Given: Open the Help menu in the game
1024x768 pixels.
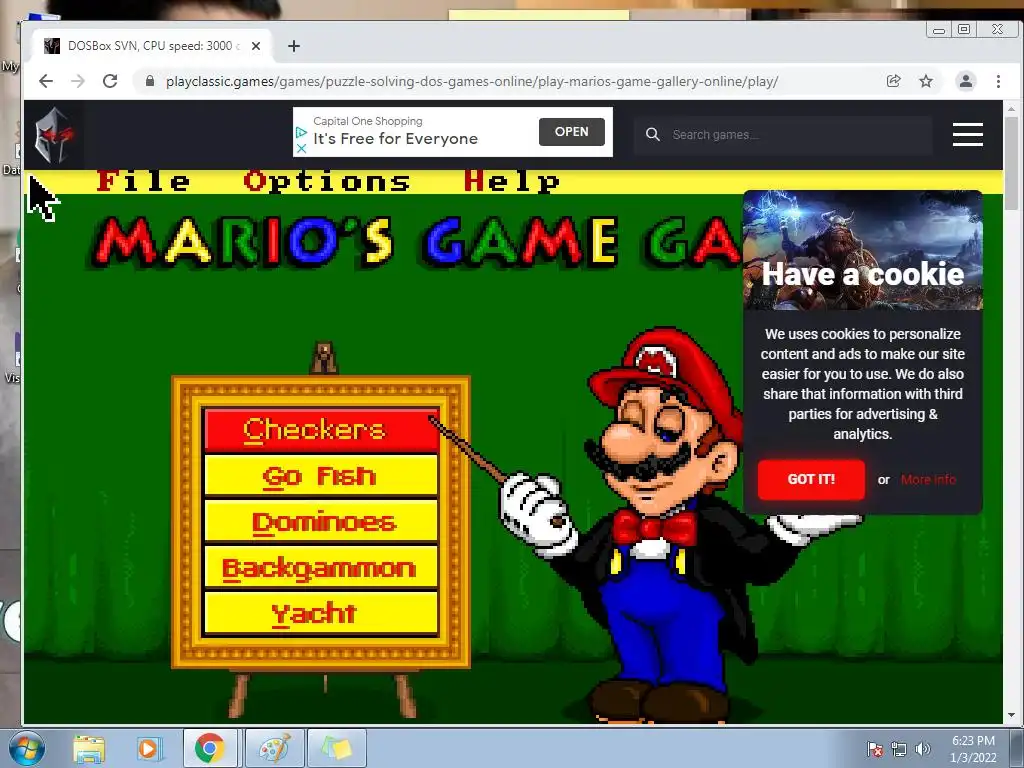Looking at the screenshot, I should (511, 181).
